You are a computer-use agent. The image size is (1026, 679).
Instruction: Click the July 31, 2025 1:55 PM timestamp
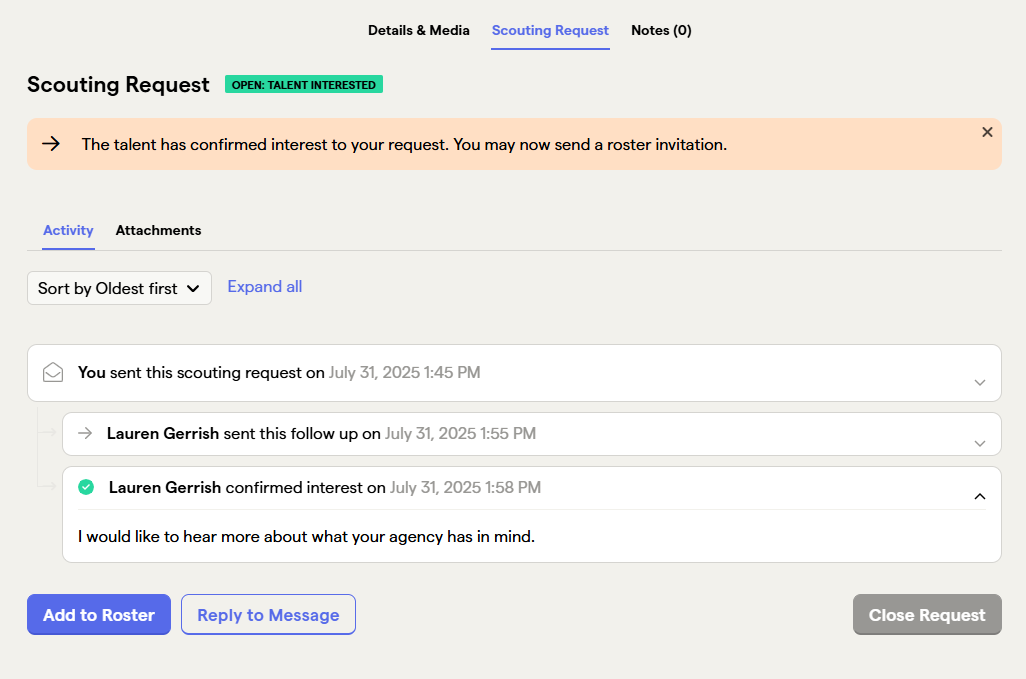click(460, 433)
